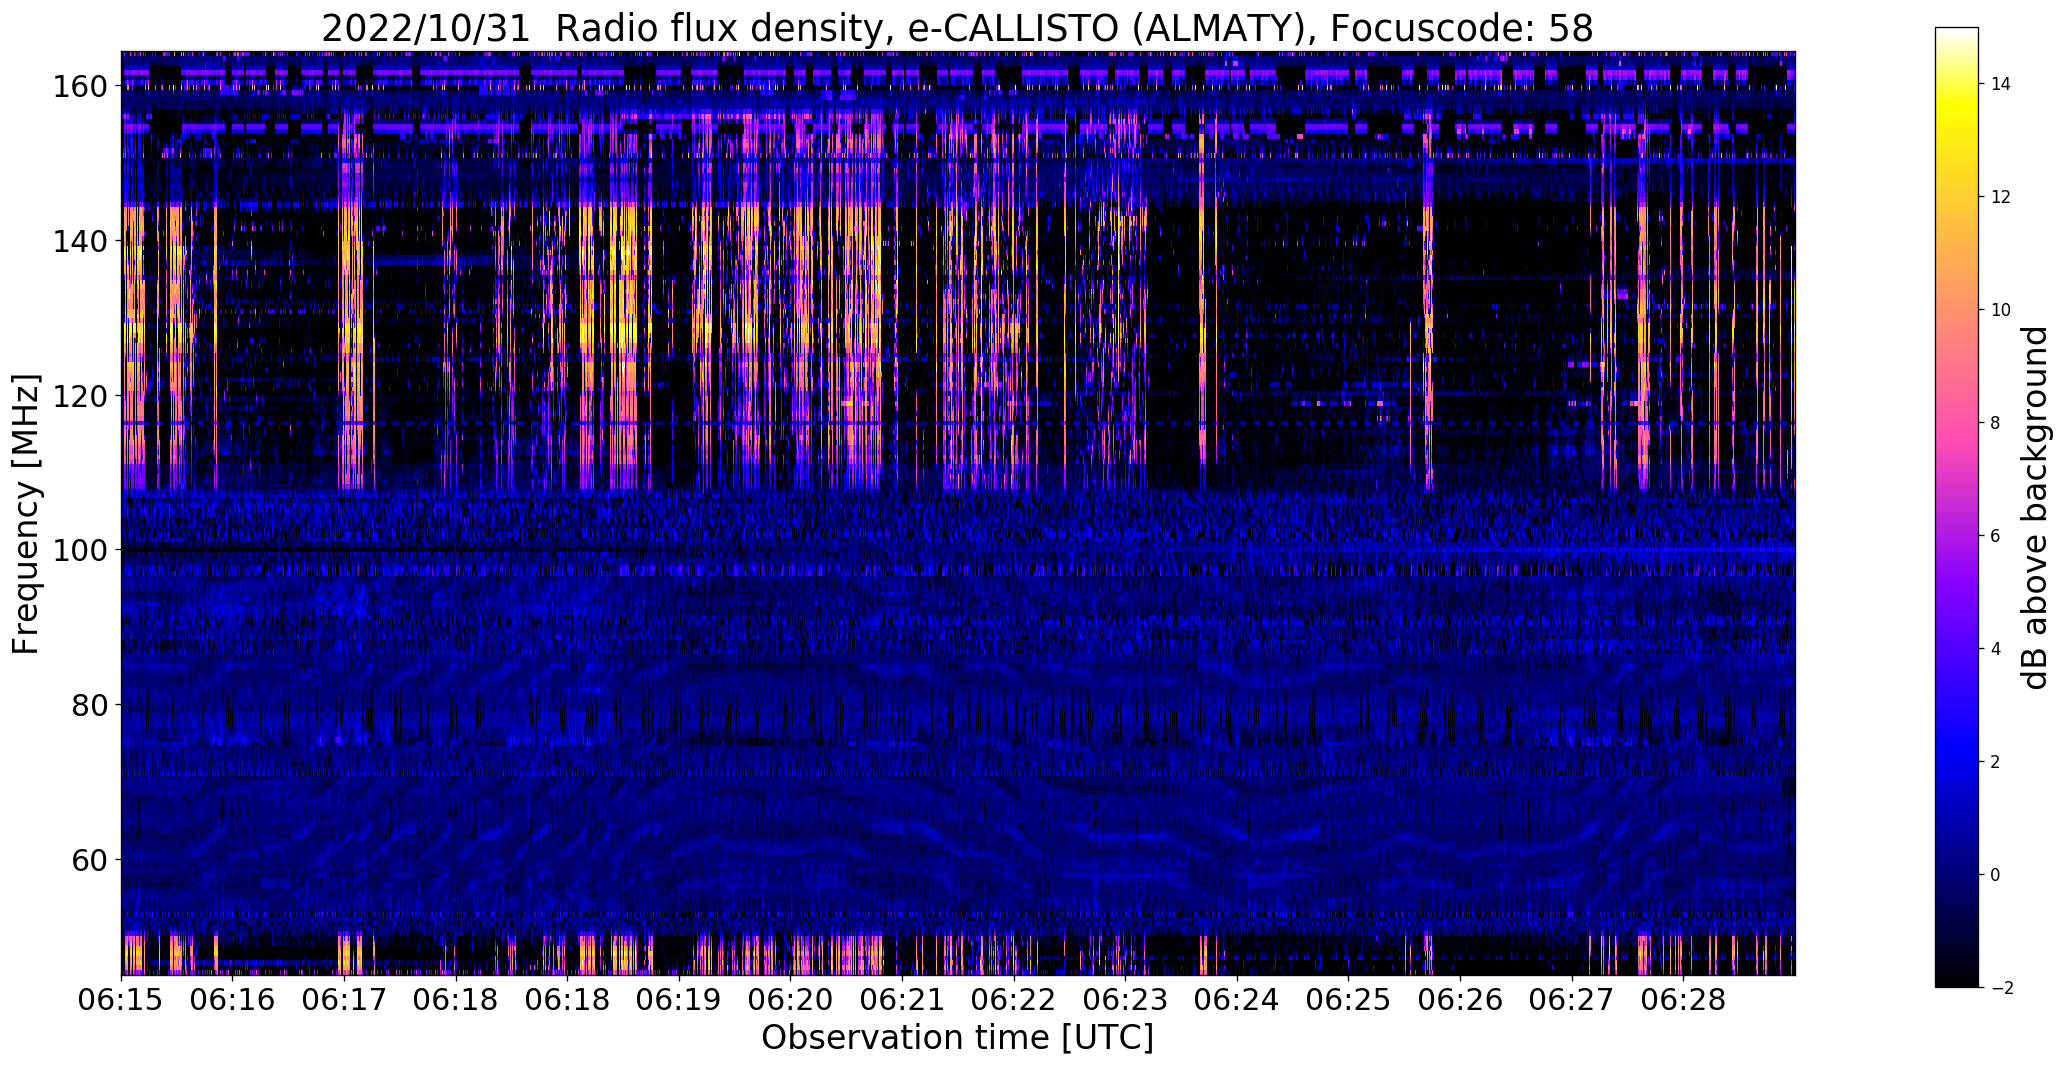
Task: Click the 06:21 time tick label
Action: (x=902, y=1001)
